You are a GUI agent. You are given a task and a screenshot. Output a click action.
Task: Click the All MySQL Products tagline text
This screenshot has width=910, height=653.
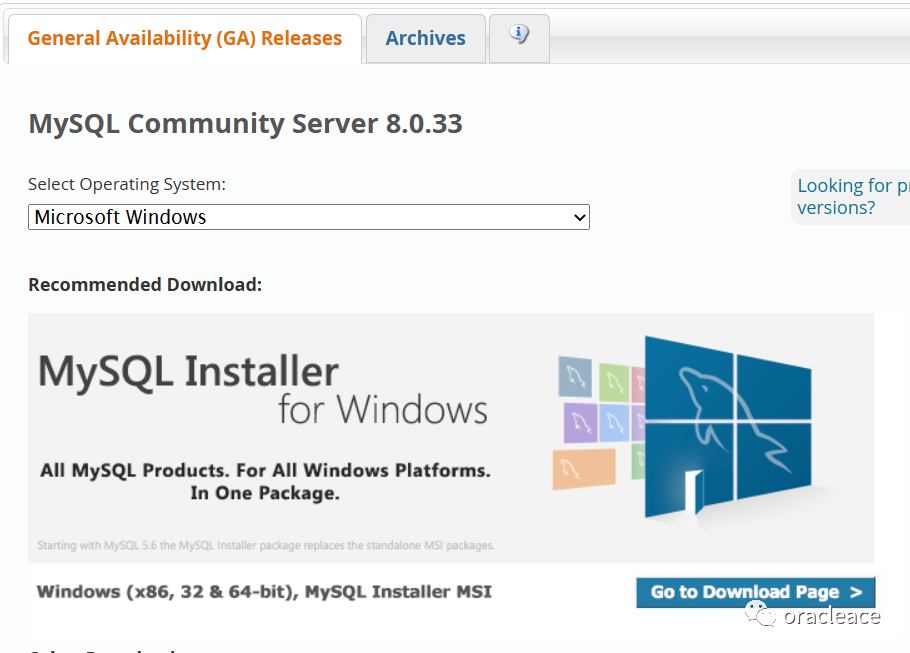coord(265,481)
